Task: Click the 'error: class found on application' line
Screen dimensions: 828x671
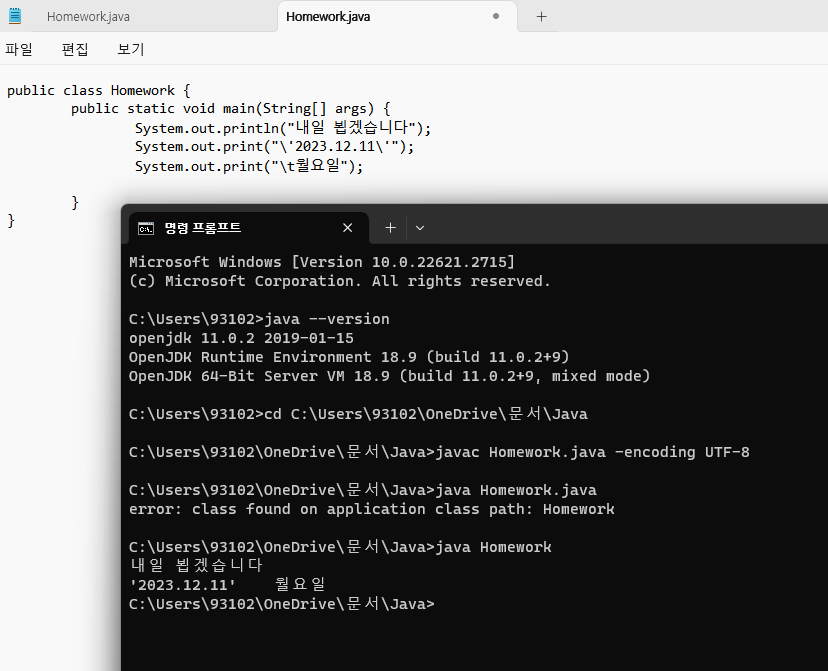Action: [x=372, y=509]
